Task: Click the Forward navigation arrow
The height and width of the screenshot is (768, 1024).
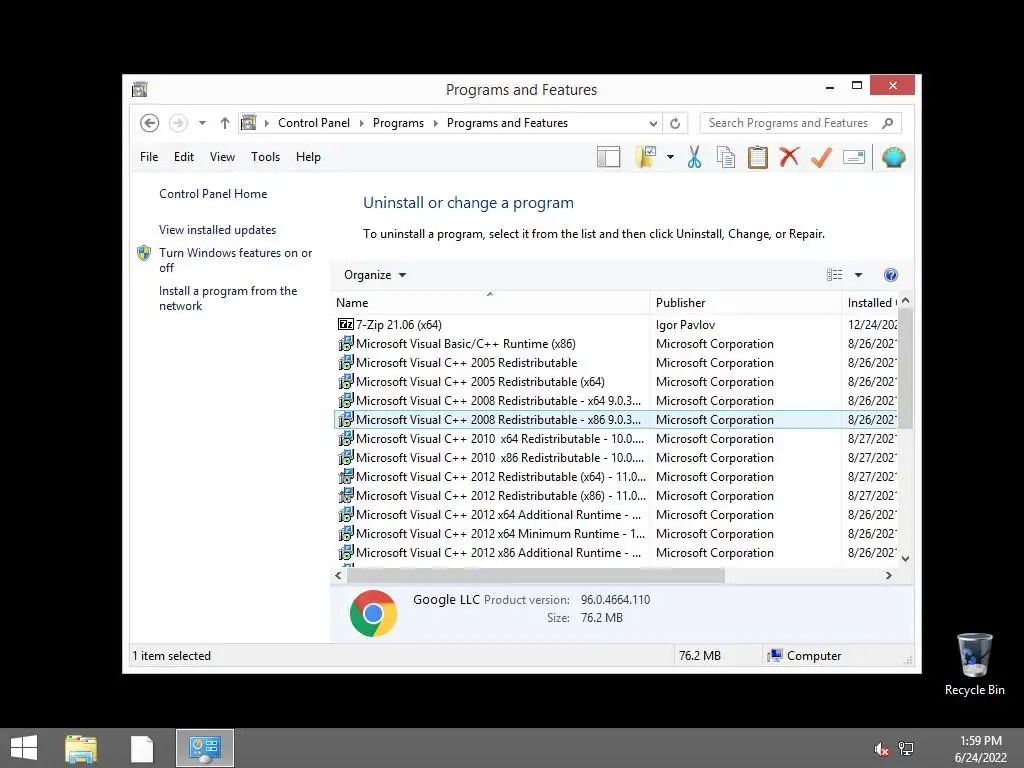Action: click(178, 123)
